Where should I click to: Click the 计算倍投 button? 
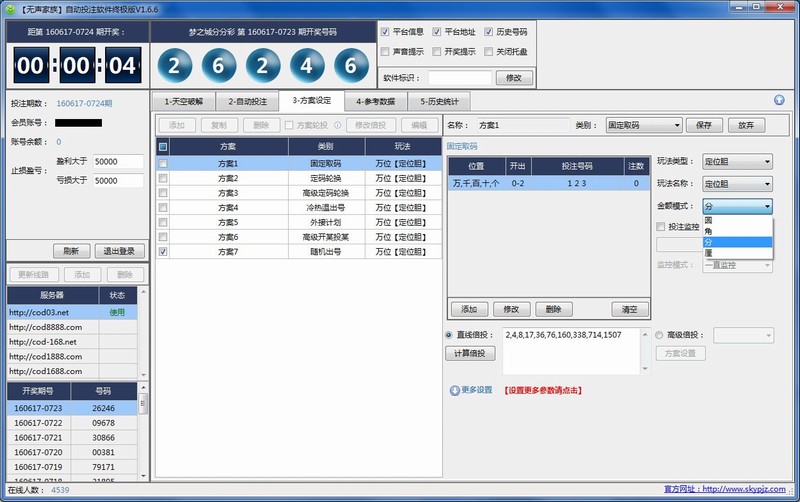coord(469,353)
